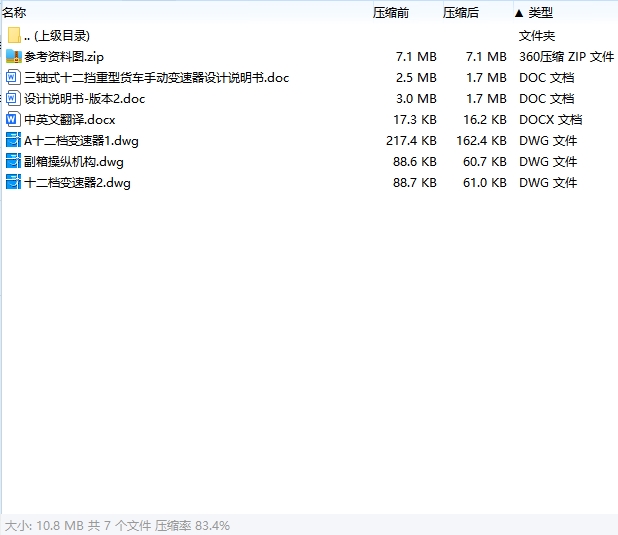Viewport: 618px width, 535px height.
Task: Select the file 副箱操纵机构.dwg
Action: click(74, 162)
